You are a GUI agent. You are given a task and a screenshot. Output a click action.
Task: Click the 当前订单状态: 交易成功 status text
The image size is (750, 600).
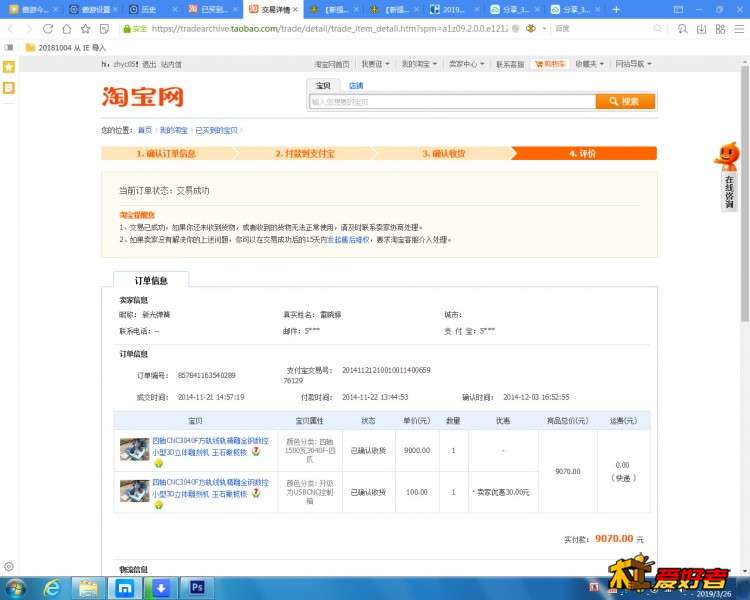coord(164,190)
